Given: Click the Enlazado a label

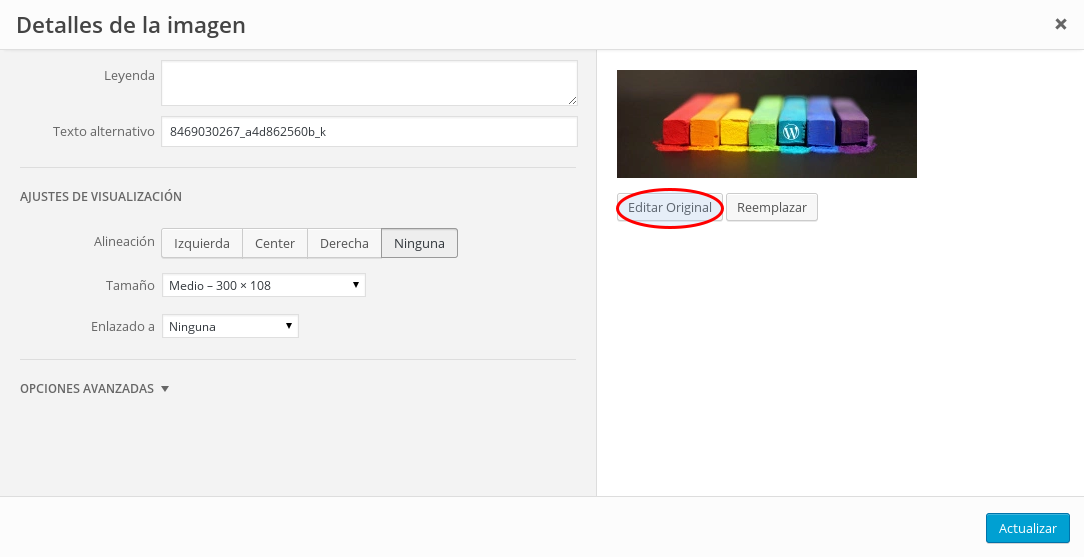Looking at the screenshot, I should [123, 326].
